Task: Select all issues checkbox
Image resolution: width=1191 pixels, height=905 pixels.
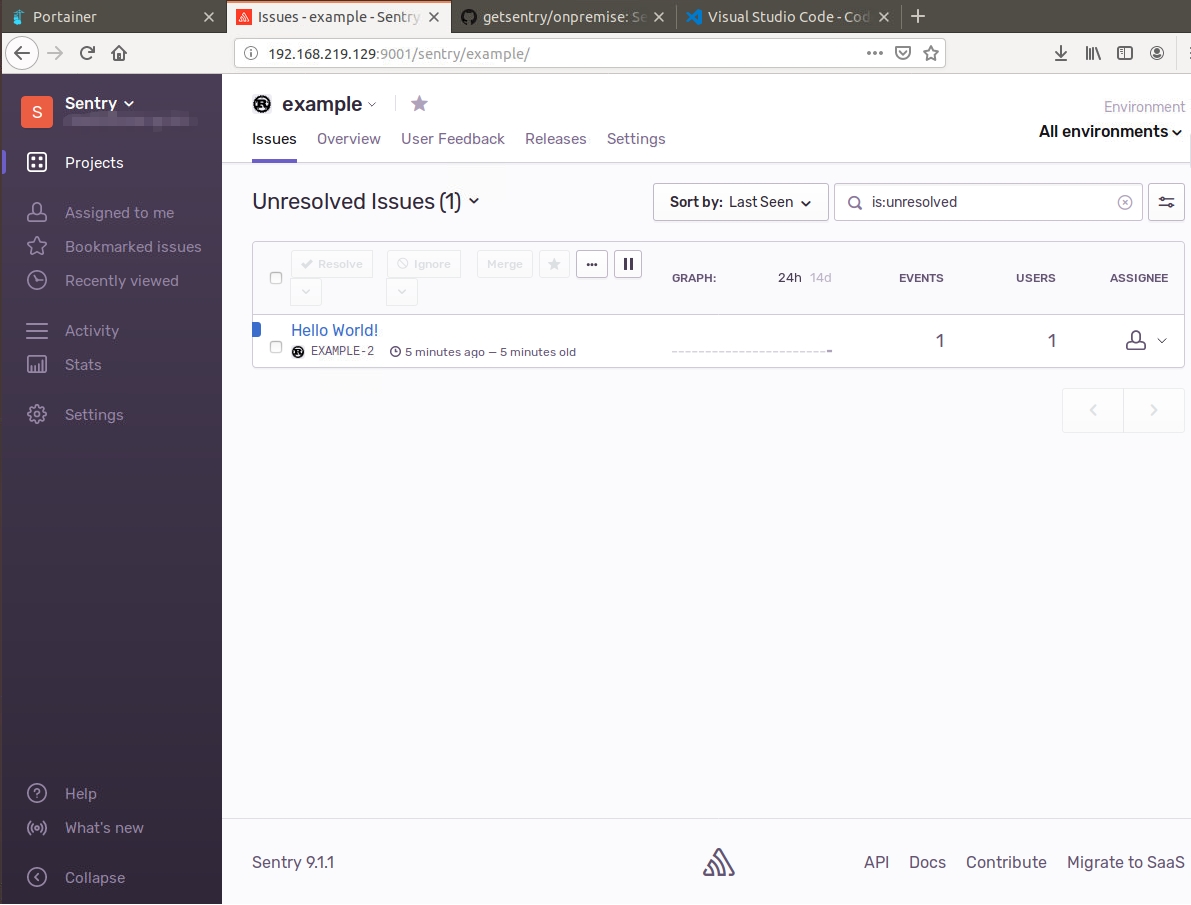Action: click(276, 278)
